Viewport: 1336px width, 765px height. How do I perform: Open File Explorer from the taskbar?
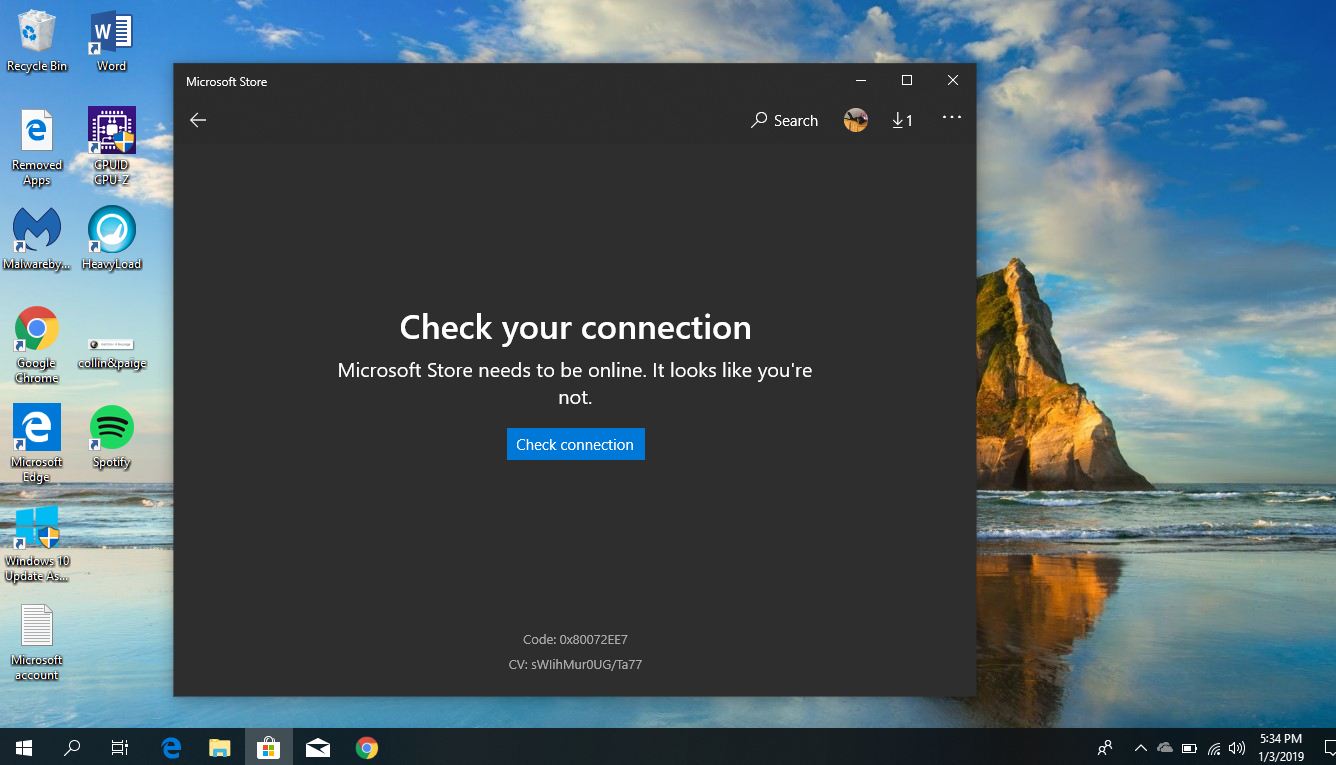[x=220, y=747]
